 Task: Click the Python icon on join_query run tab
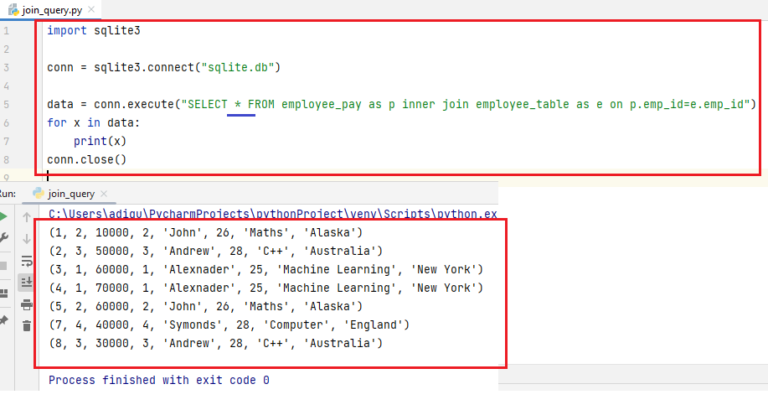pyautogui.click(x=38, y=193)
